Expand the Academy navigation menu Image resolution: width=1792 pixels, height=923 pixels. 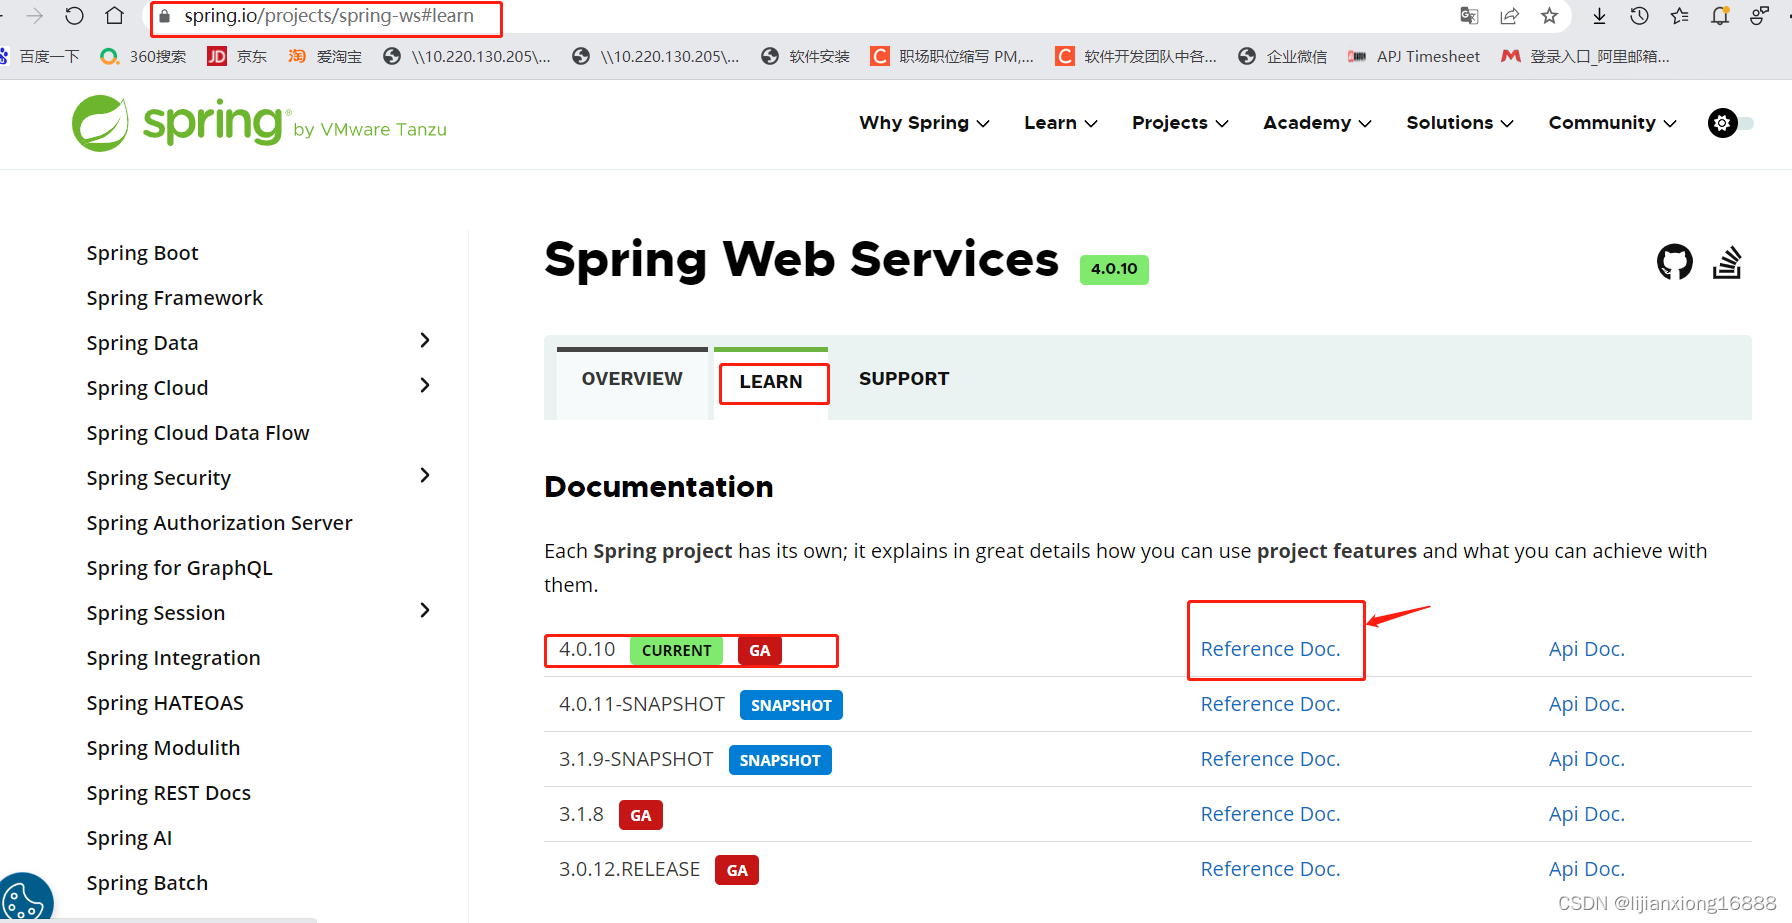(1317, 123)
